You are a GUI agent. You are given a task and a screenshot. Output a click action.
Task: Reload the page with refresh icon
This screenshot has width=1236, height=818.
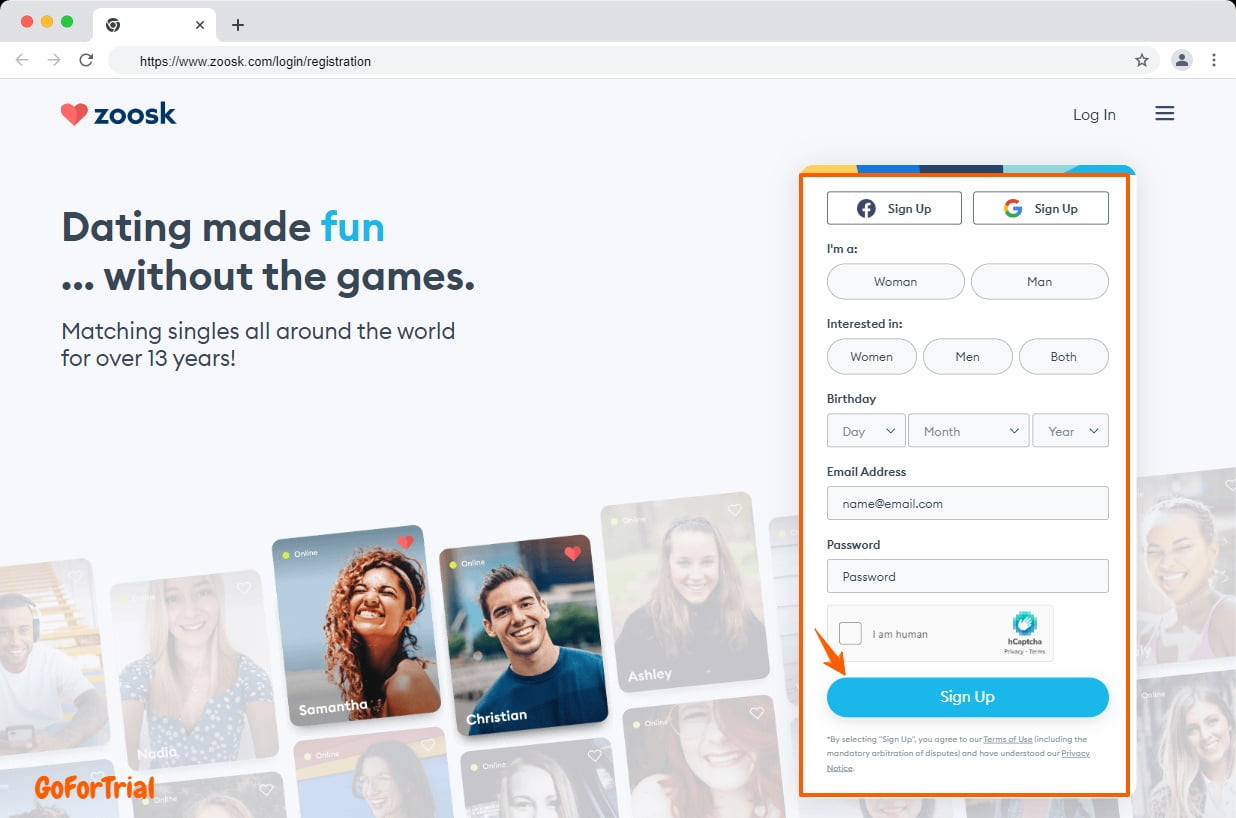coord(86,60)
